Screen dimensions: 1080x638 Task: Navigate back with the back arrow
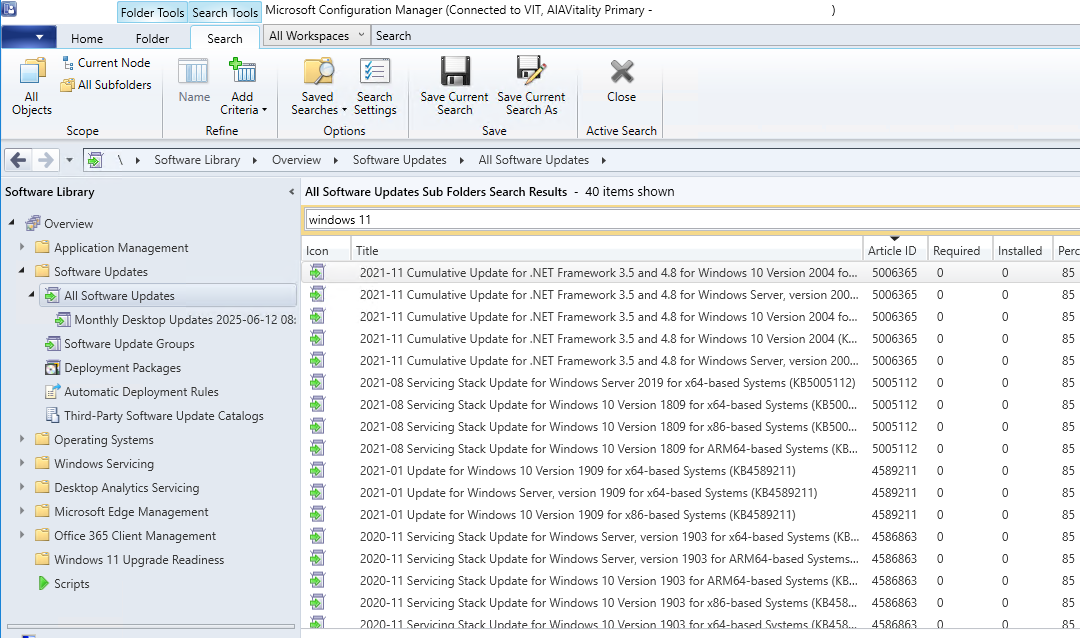19,160
